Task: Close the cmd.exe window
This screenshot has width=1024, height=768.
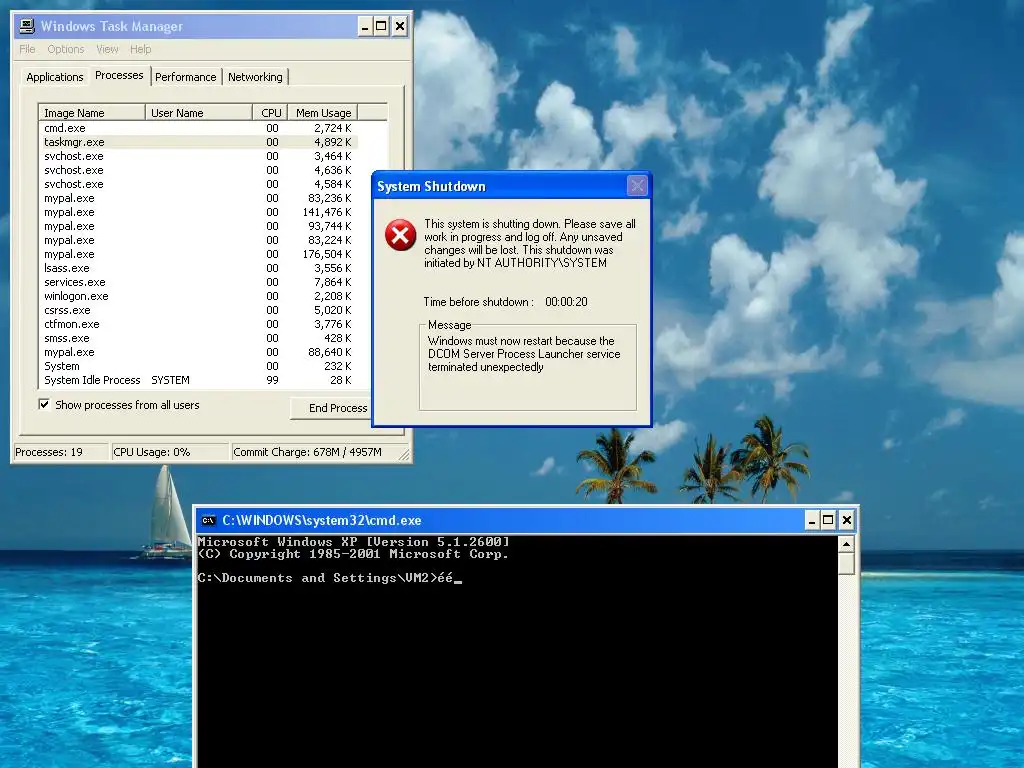Action: coord(846,520)
